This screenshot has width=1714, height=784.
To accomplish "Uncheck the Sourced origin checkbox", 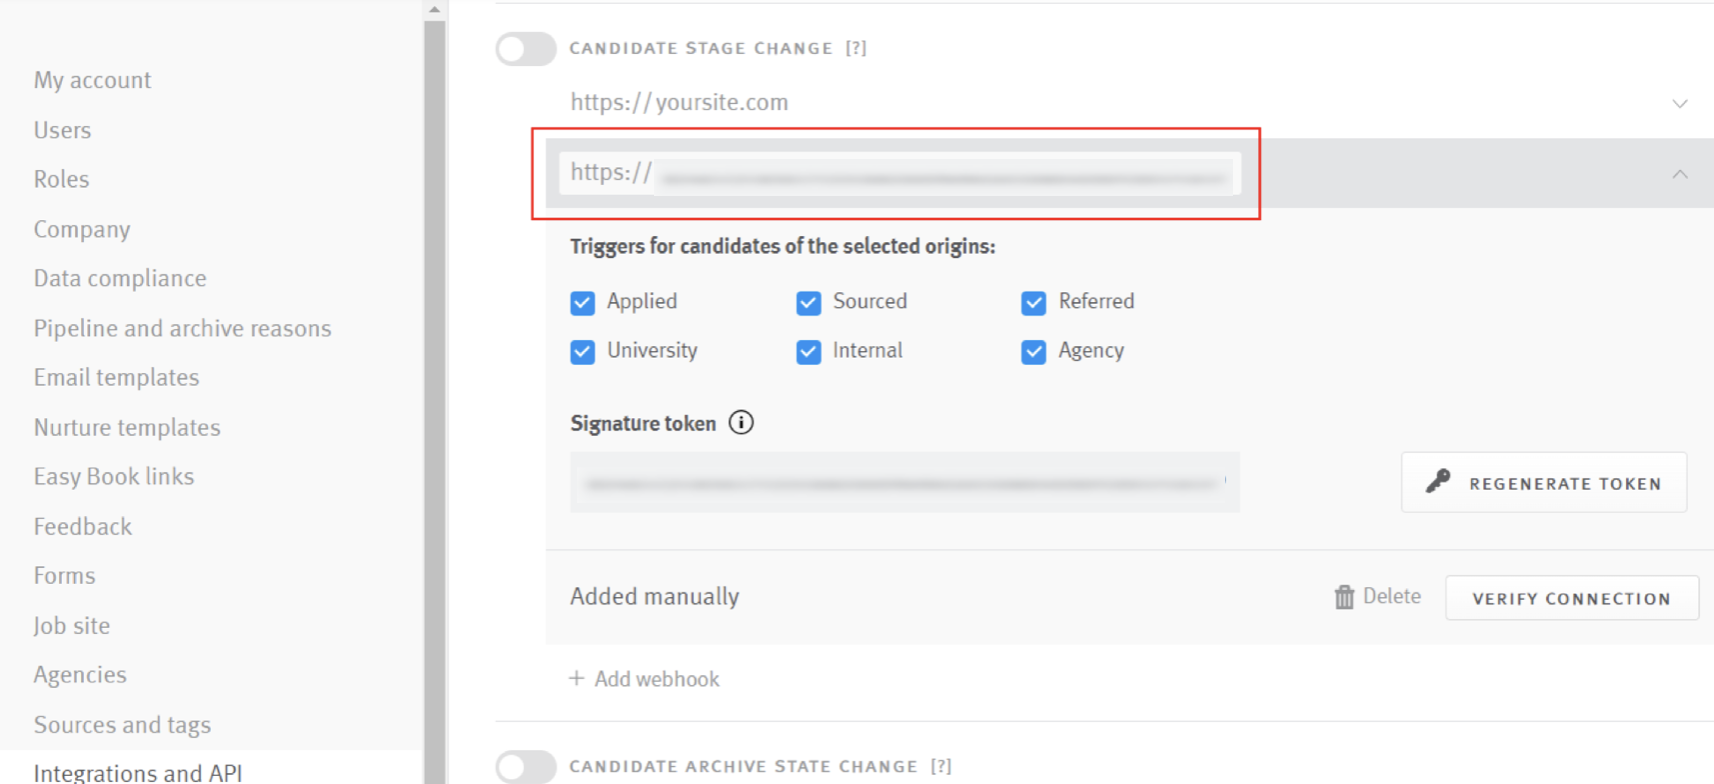I will [x=808, y=302].
